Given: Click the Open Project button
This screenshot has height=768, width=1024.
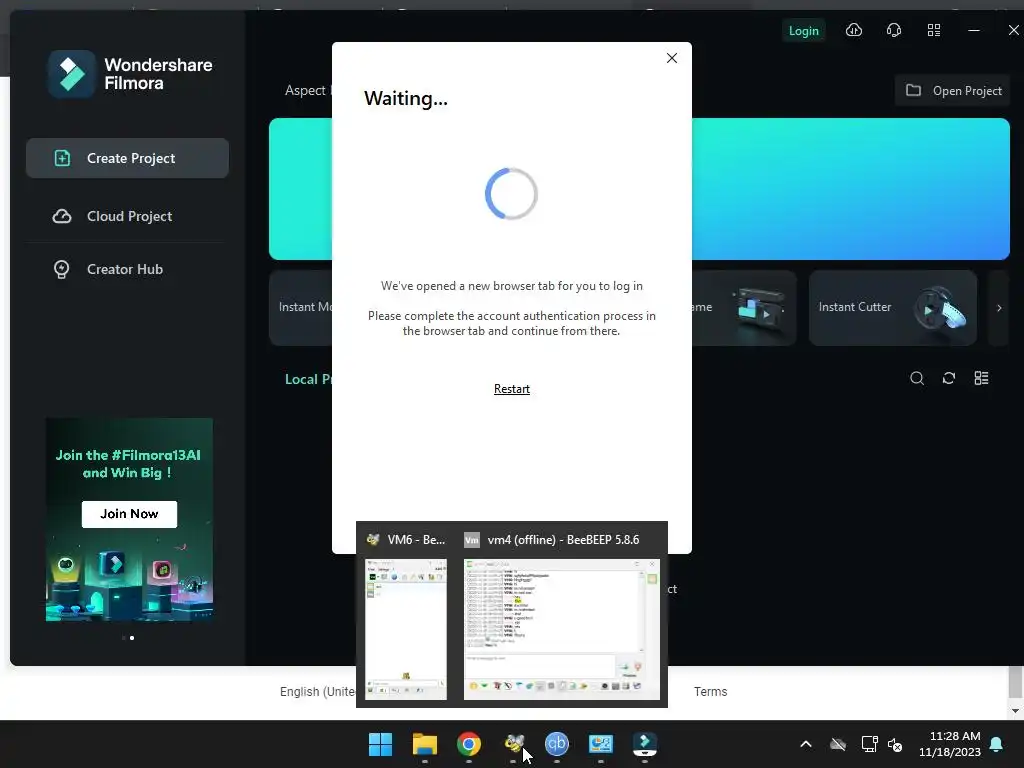Looking at the screenshot, I should coord(953,90).
